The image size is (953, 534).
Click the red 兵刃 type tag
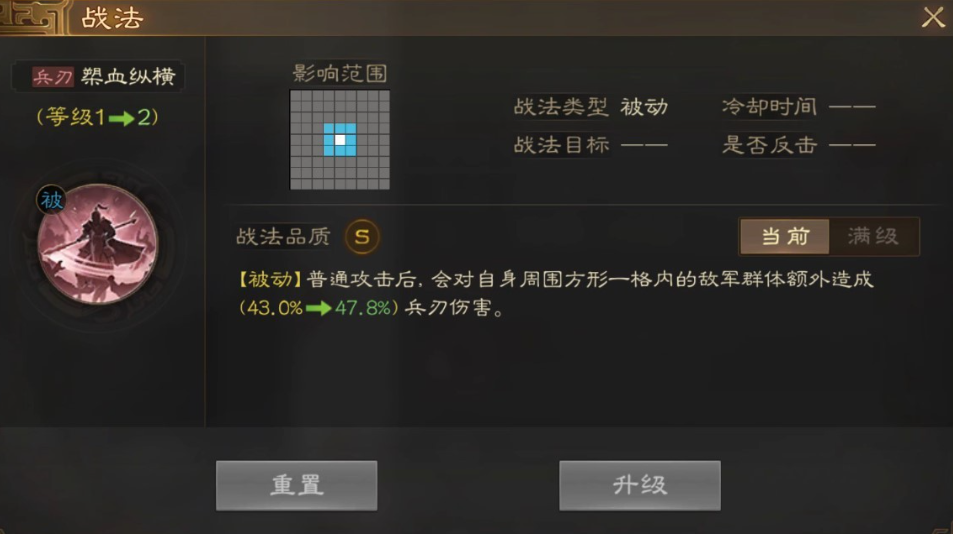tap(53, 77)
